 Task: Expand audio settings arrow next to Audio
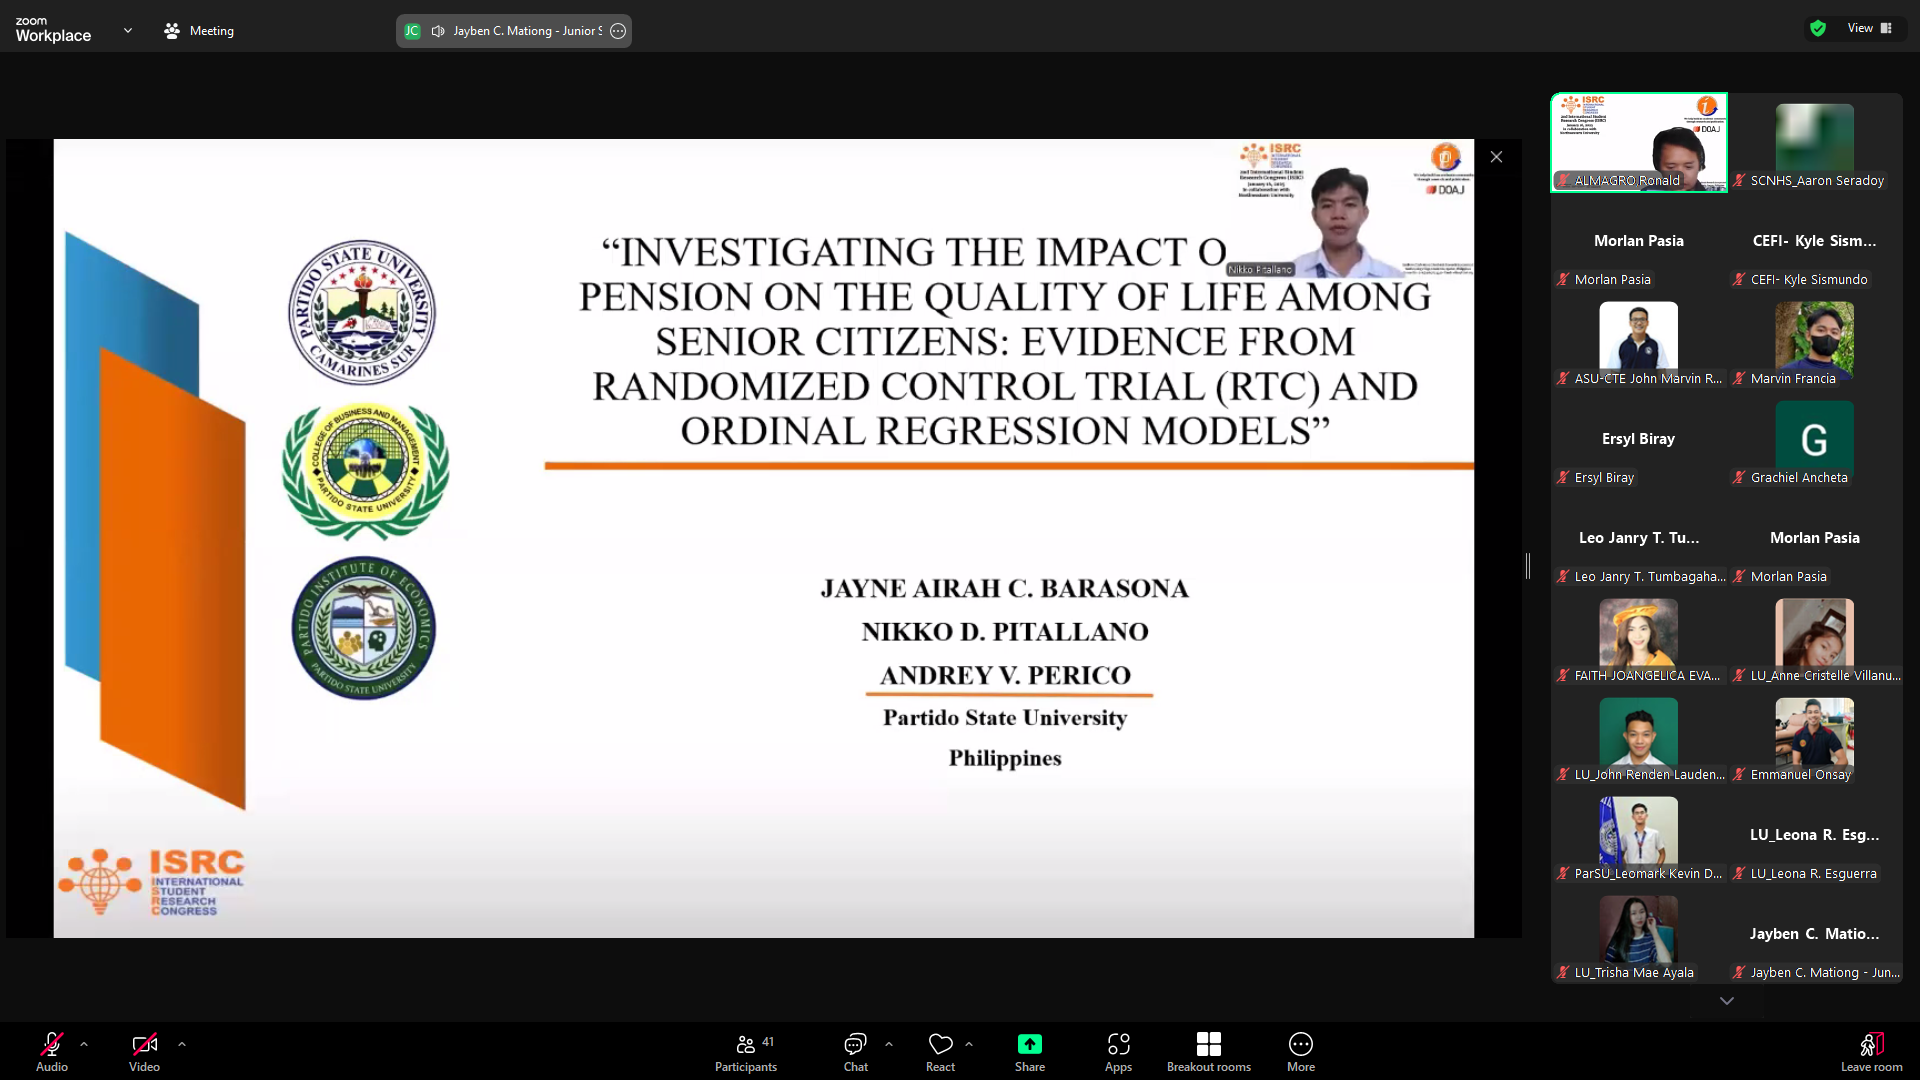click(x=84, y=1044)
